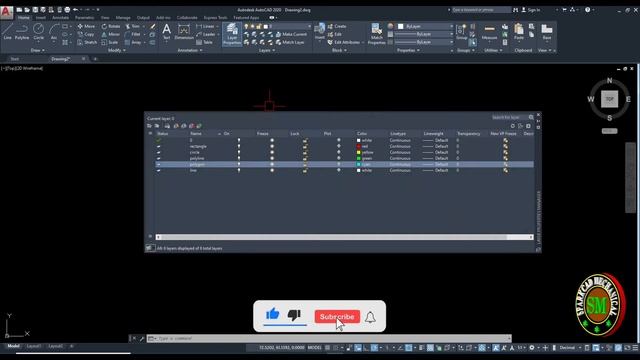This screenshot has width=640, height=360.
Task: Expand the Layers panel dropdown
Action: point(267,50)
